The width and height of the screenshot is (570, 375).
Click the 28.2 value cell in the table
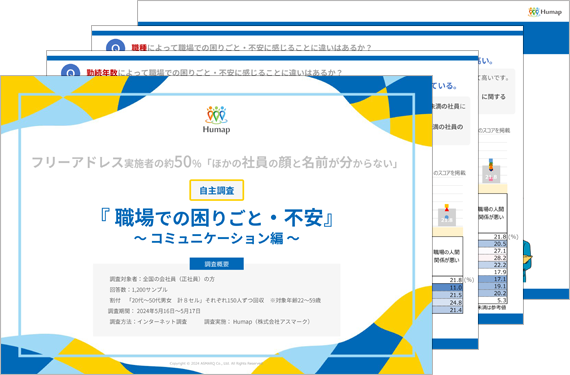(500, 258)
